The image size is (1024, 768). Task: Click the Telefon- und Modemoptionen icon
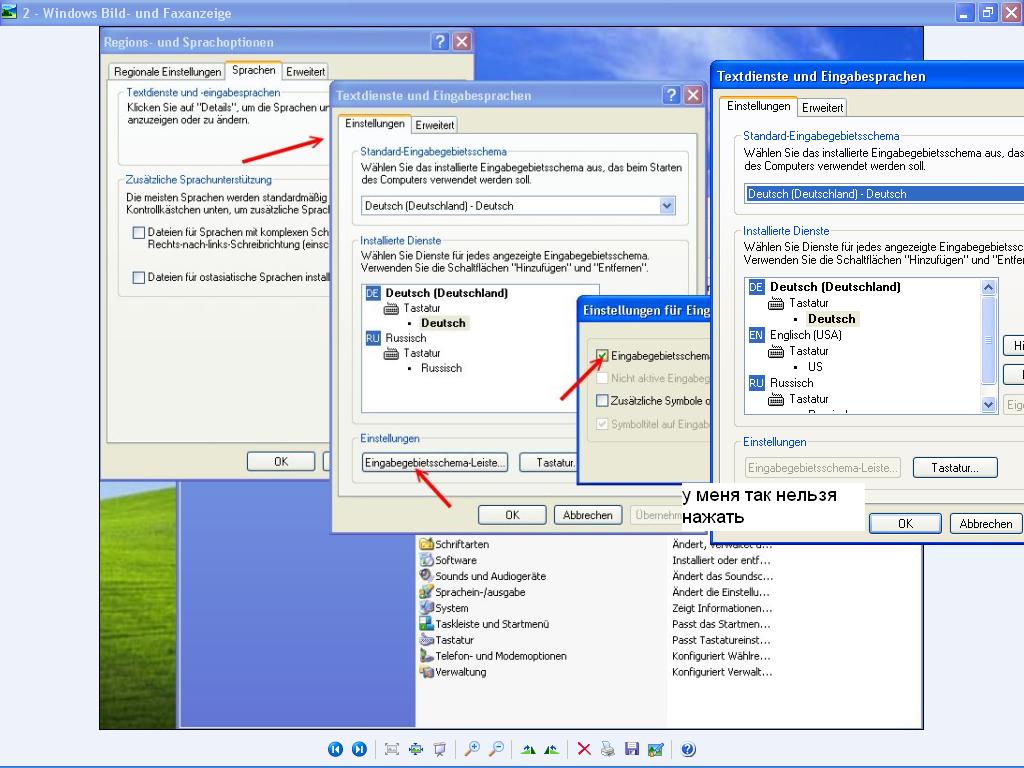point(426,656)
